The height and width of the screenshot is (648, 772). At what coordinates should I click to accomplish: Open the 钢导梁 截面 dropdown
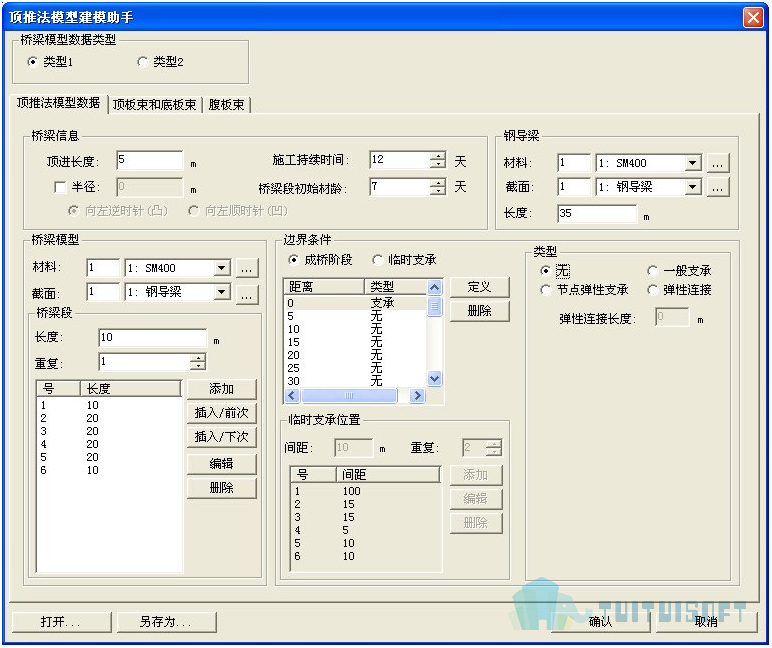(x=692, y=187)
